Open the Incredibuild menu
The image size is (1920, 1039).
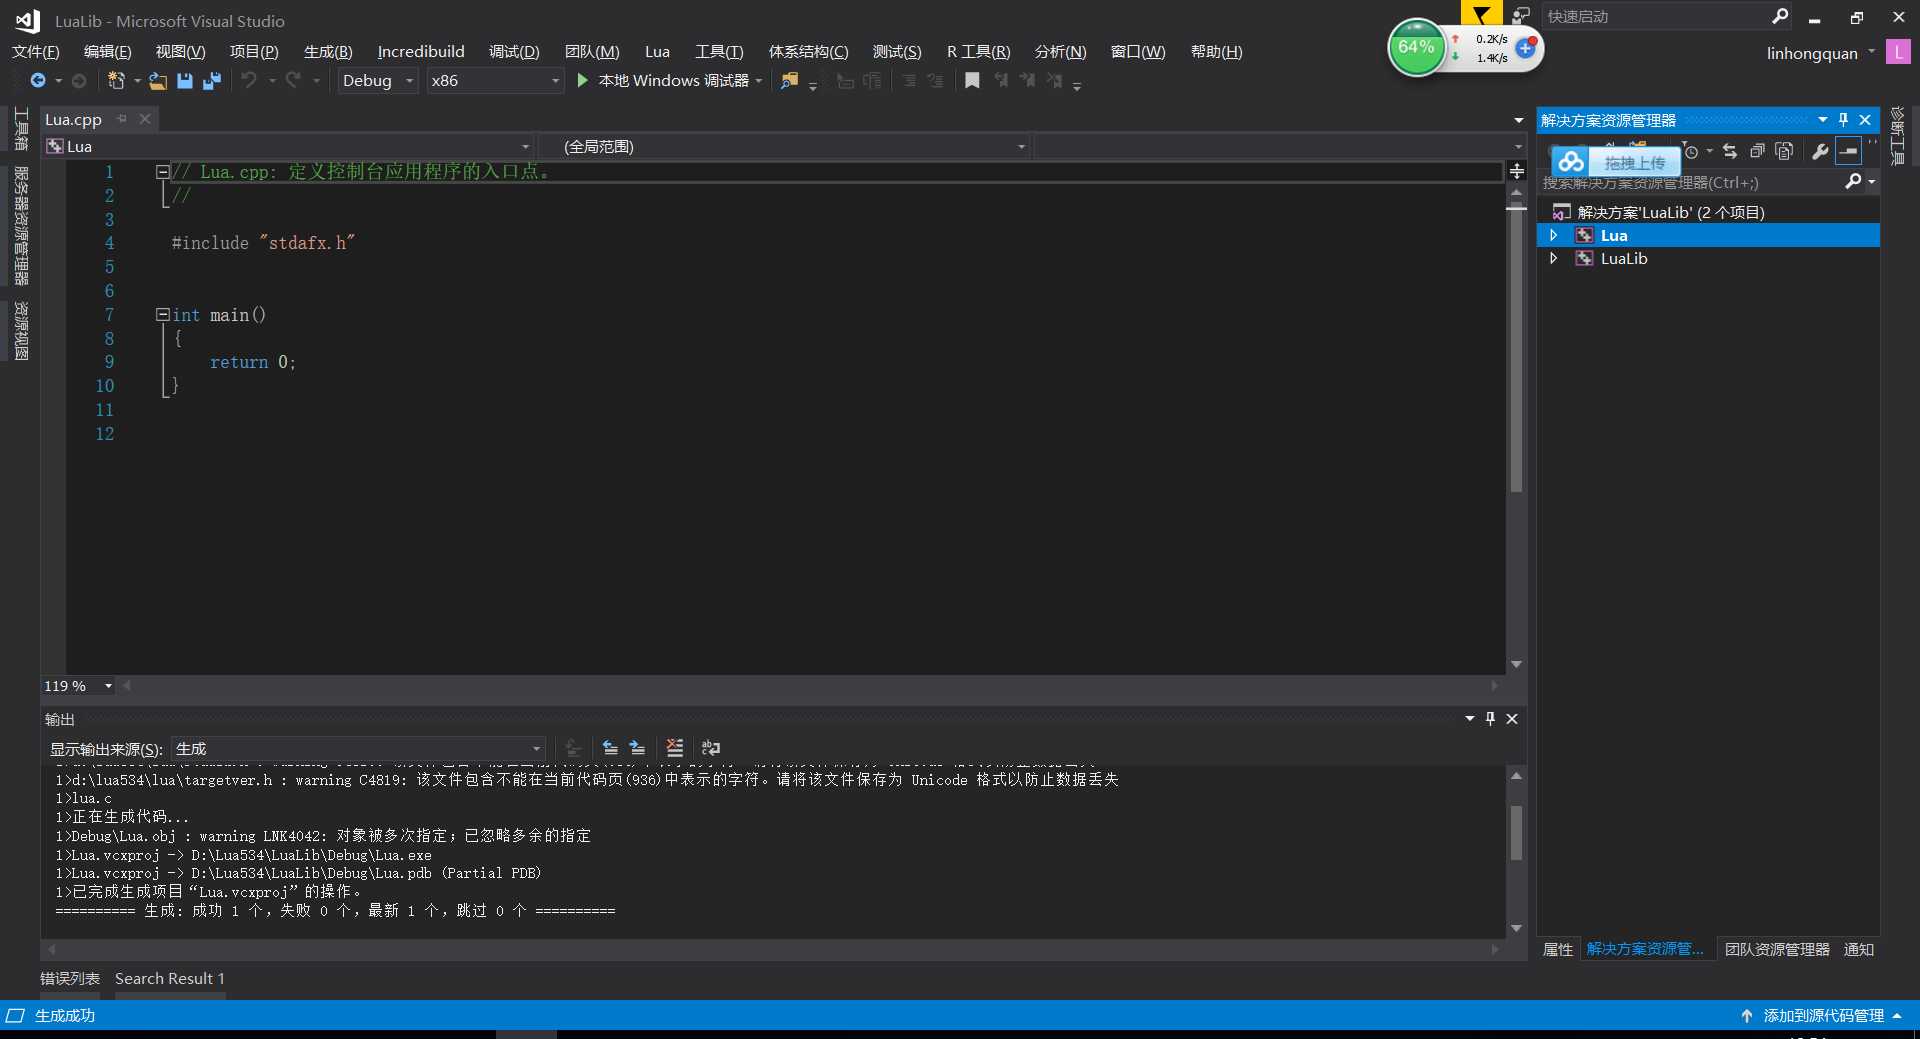[x=421, y=52]
